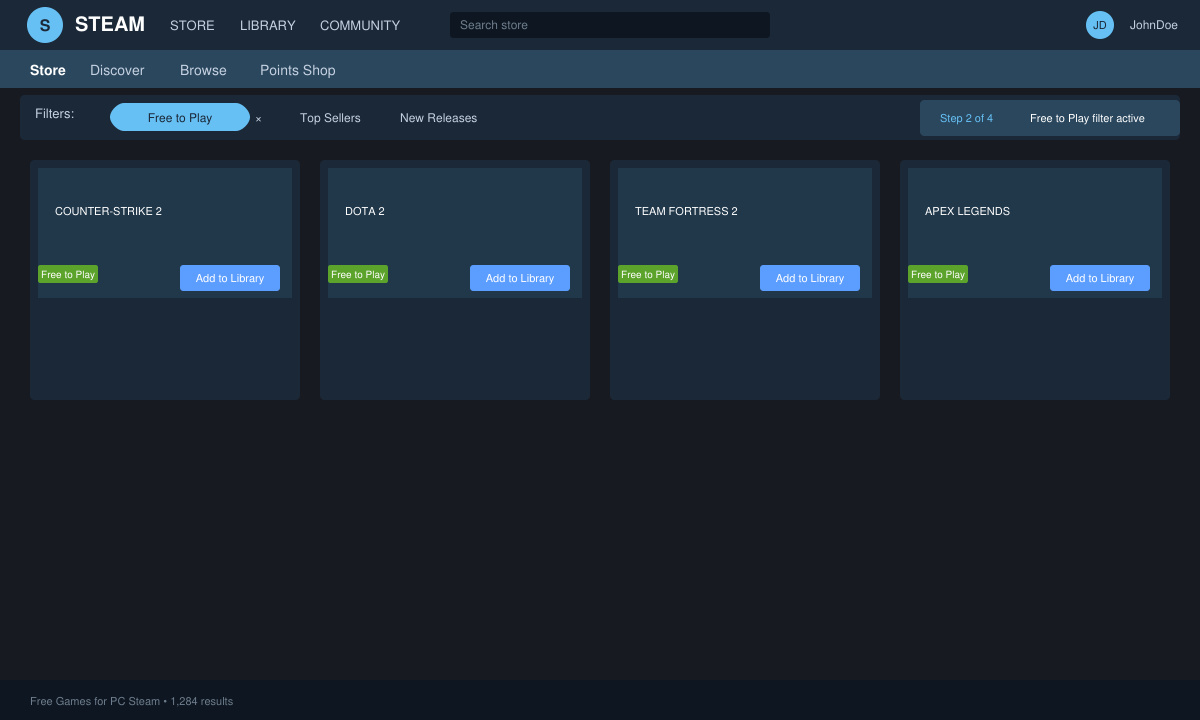Screen dimensions: 1200x720
Task: Switch to the Discover tab
Action: (x=117, y=70)
